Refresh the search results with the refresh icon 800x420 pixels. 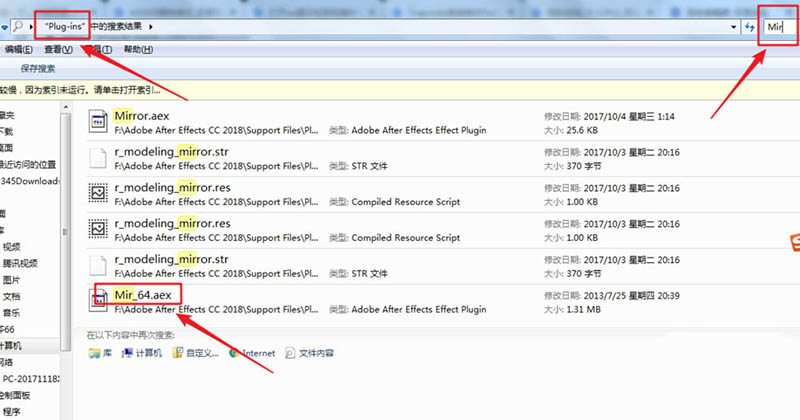(749, 27)
